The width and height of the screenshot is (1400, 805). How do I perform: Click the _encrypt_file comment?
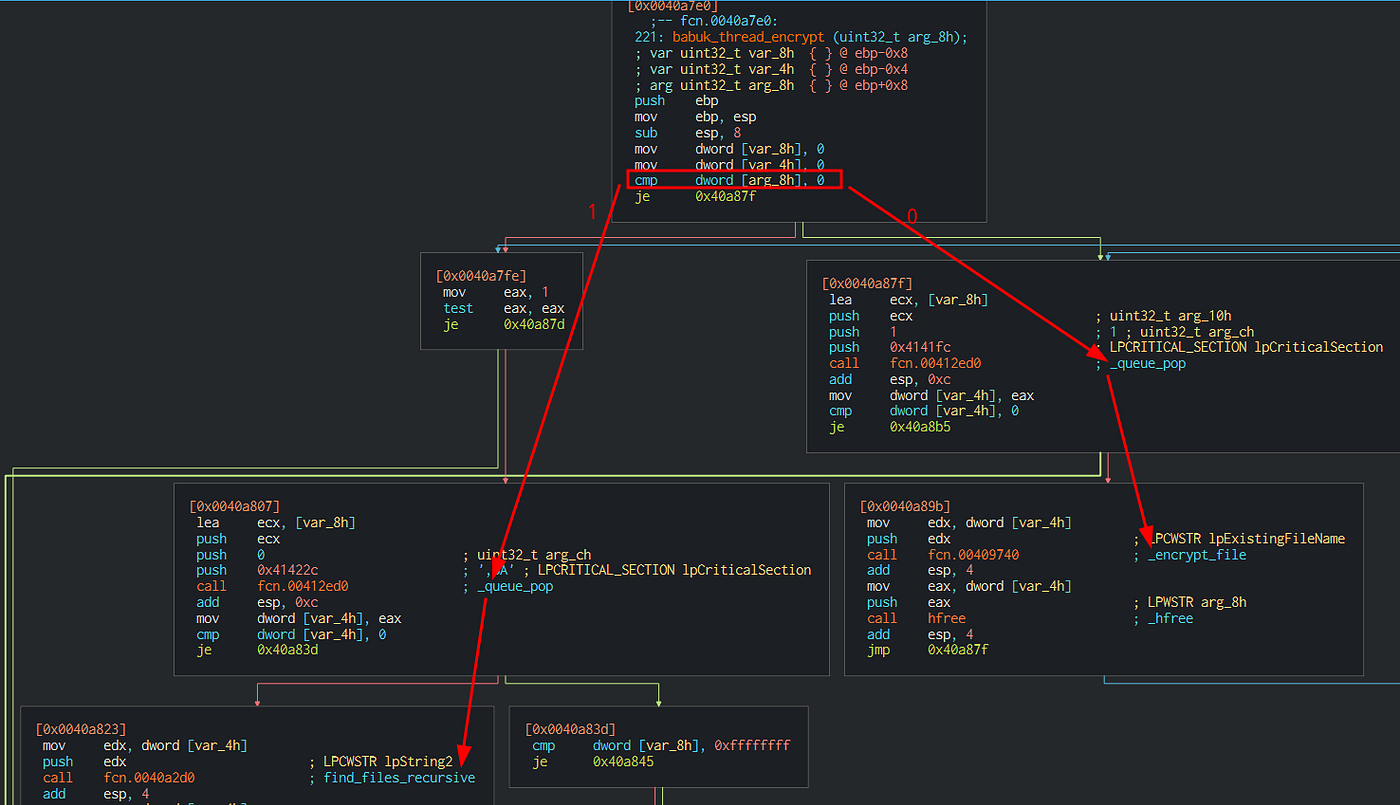(x=1196, y=555)
